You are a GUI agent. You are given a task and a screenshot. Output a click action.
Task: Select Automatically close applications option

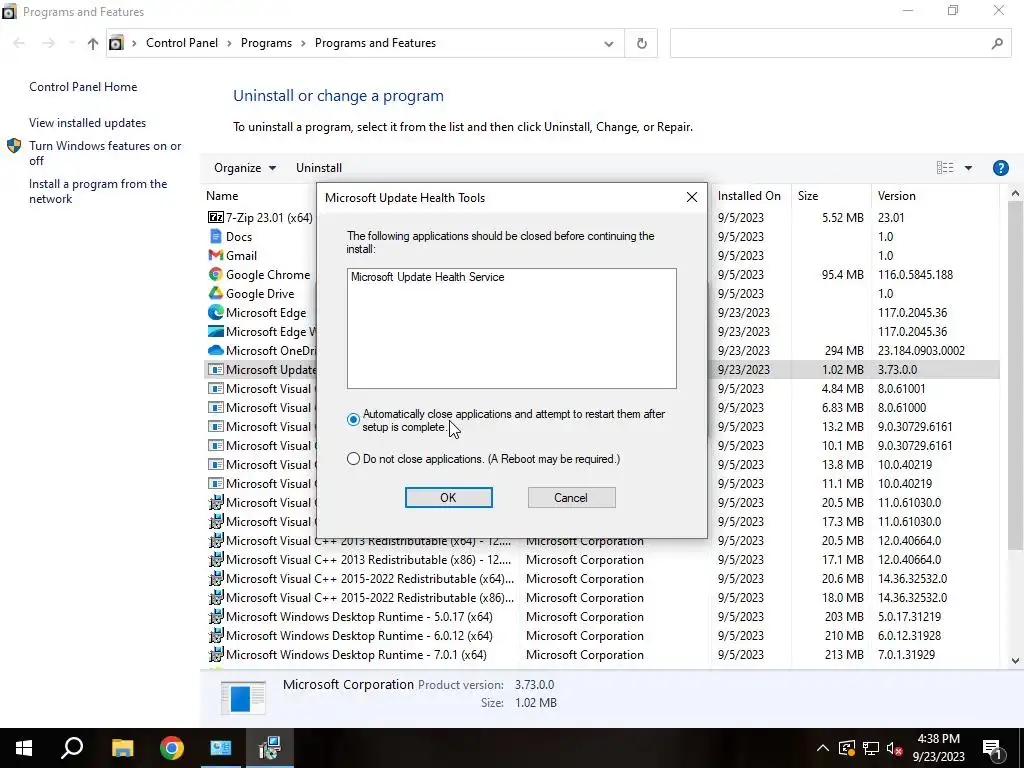(353, 419)
